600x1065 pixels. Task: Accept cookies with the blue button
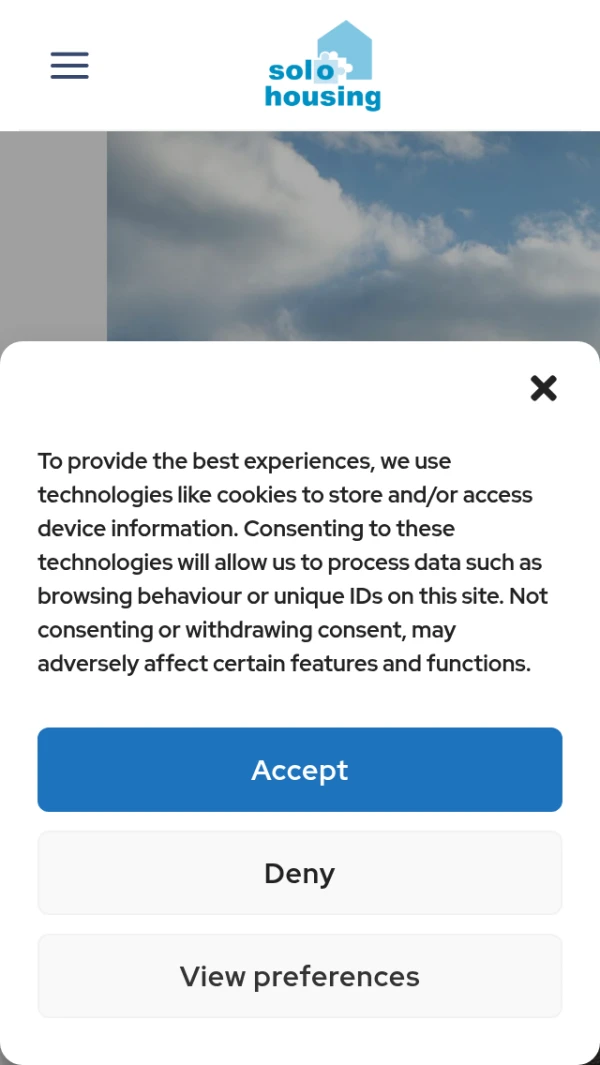pos(300,770)
